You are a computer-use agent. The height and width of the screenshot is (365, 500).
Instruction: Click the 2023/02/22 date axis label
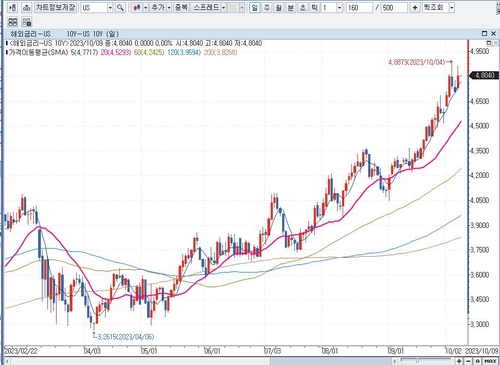click(21, 351)
